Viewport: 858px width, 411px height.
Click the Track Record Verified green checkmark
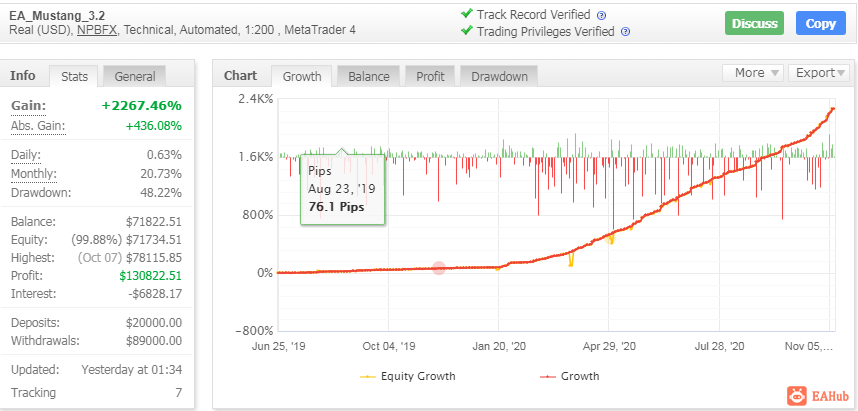coord(466,14)
